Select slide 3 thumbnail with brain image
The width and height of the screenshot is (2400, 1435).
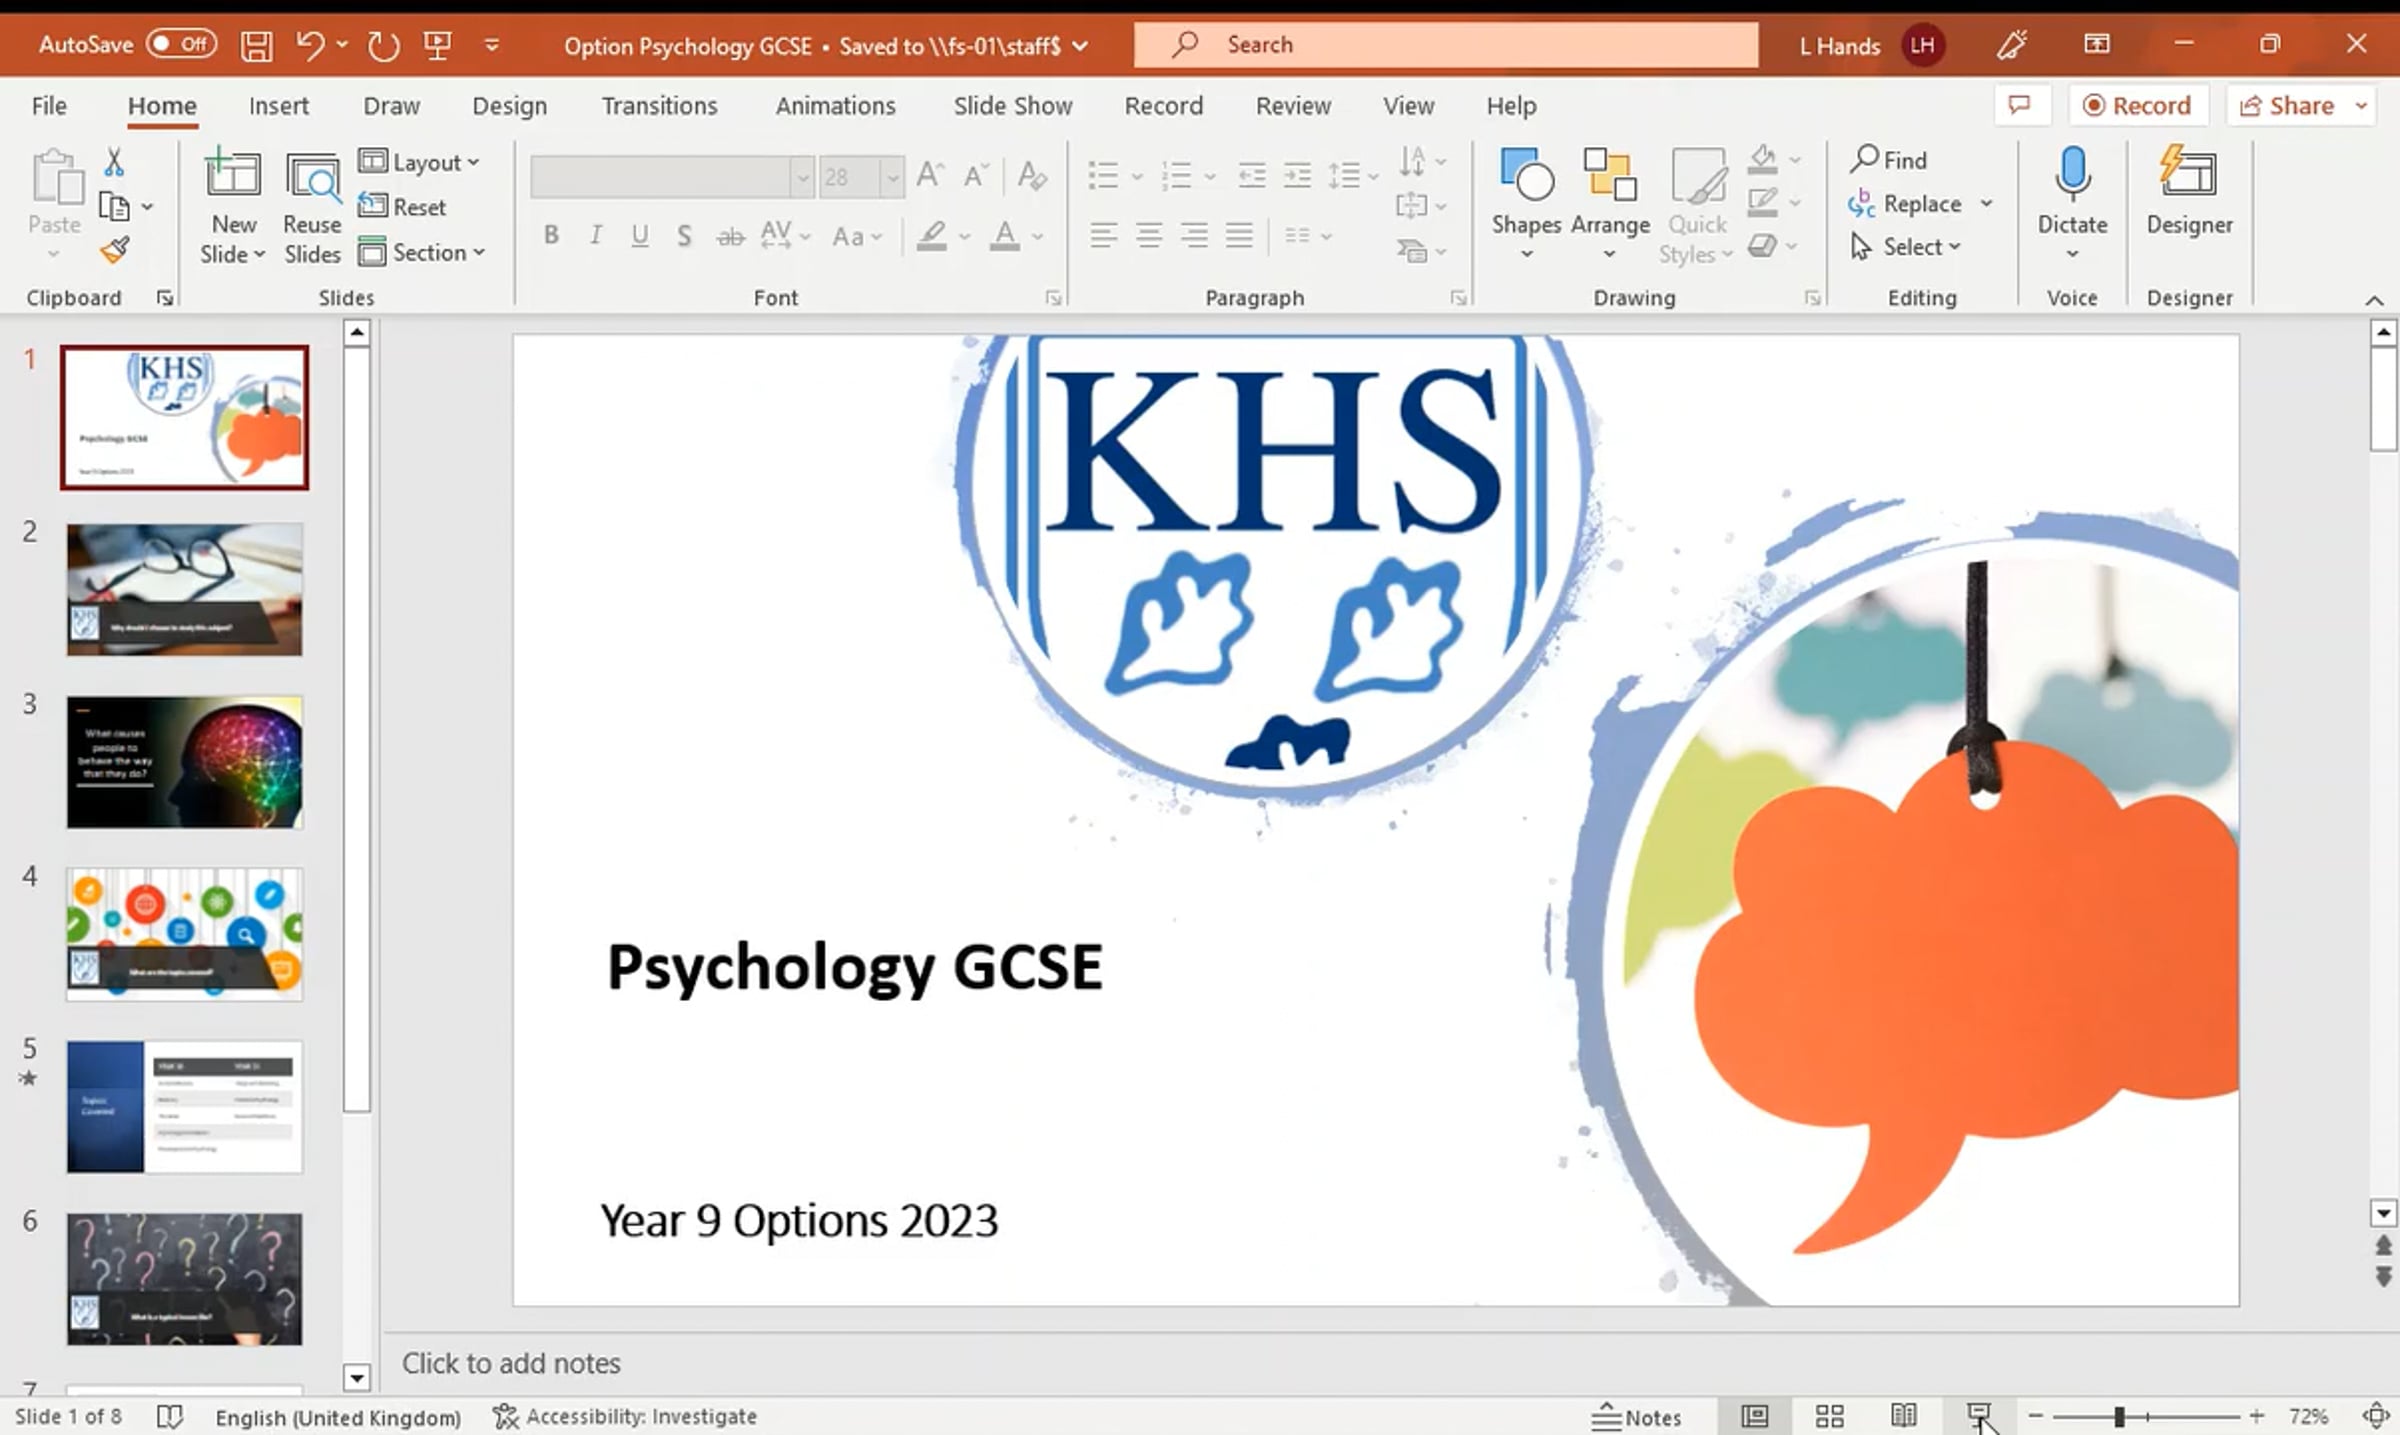click(184, 762)
